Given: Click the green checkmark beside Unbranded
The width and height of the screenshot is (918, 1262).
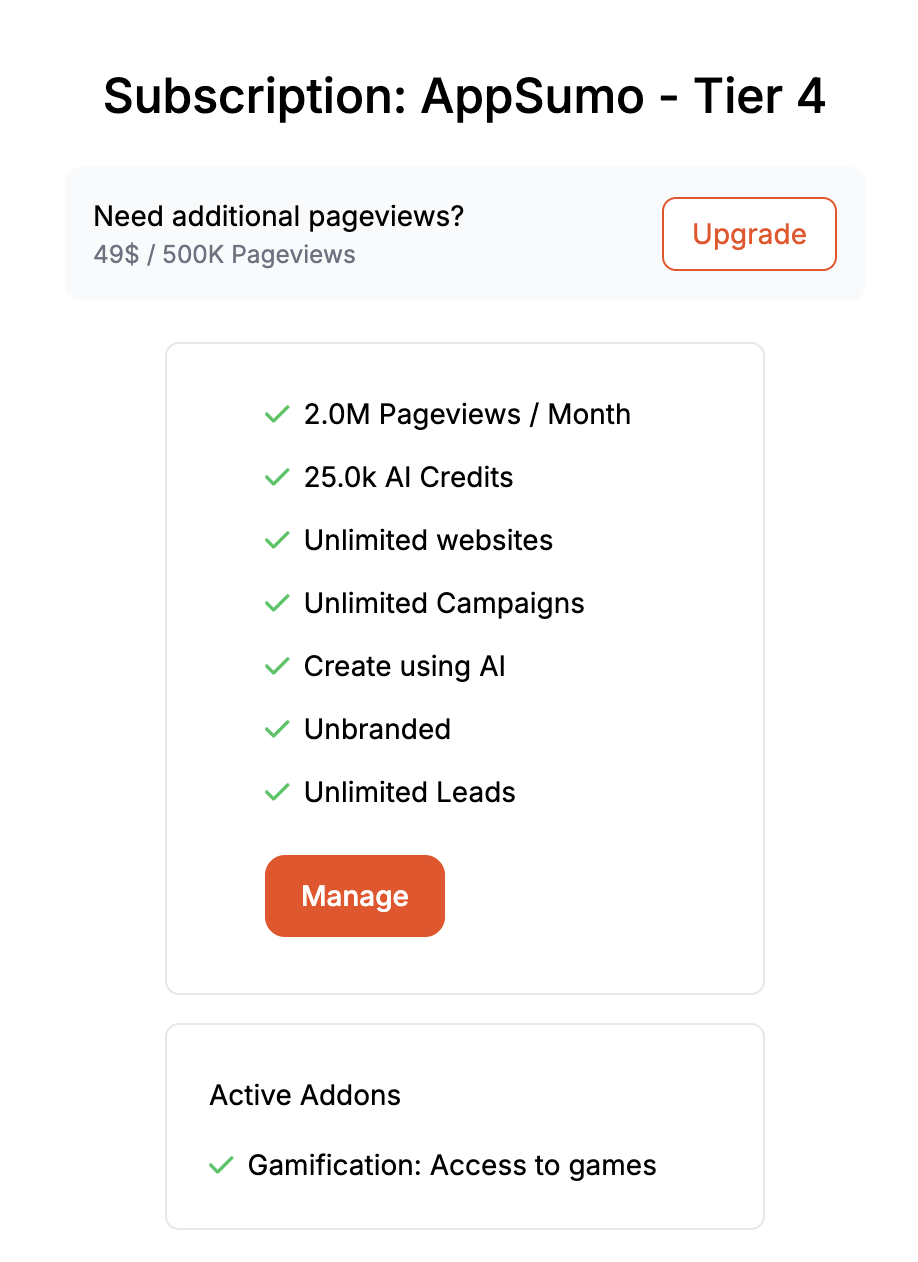Looking at the screenshot, I should coord(277,730).
